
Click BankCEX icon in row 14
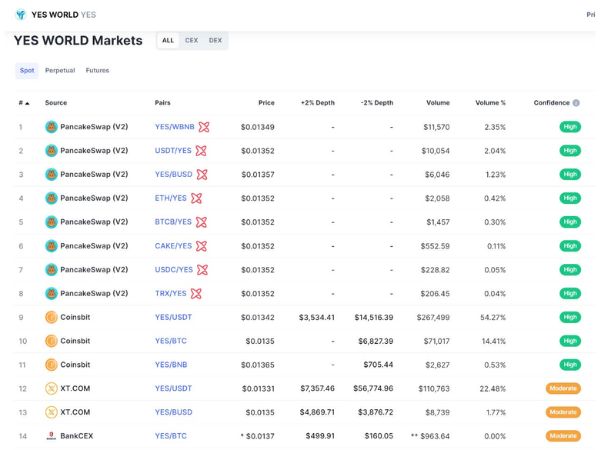(x=51, y=436)
